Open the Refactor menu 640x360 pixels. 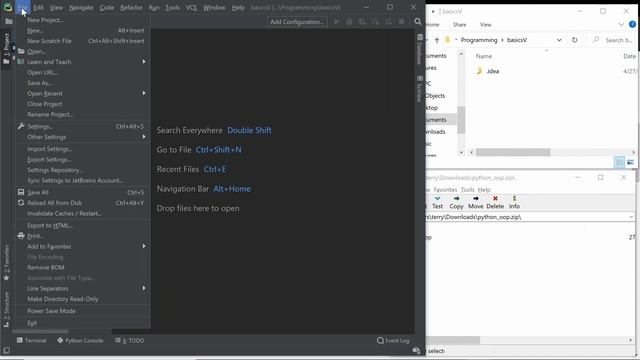point(131,7)
